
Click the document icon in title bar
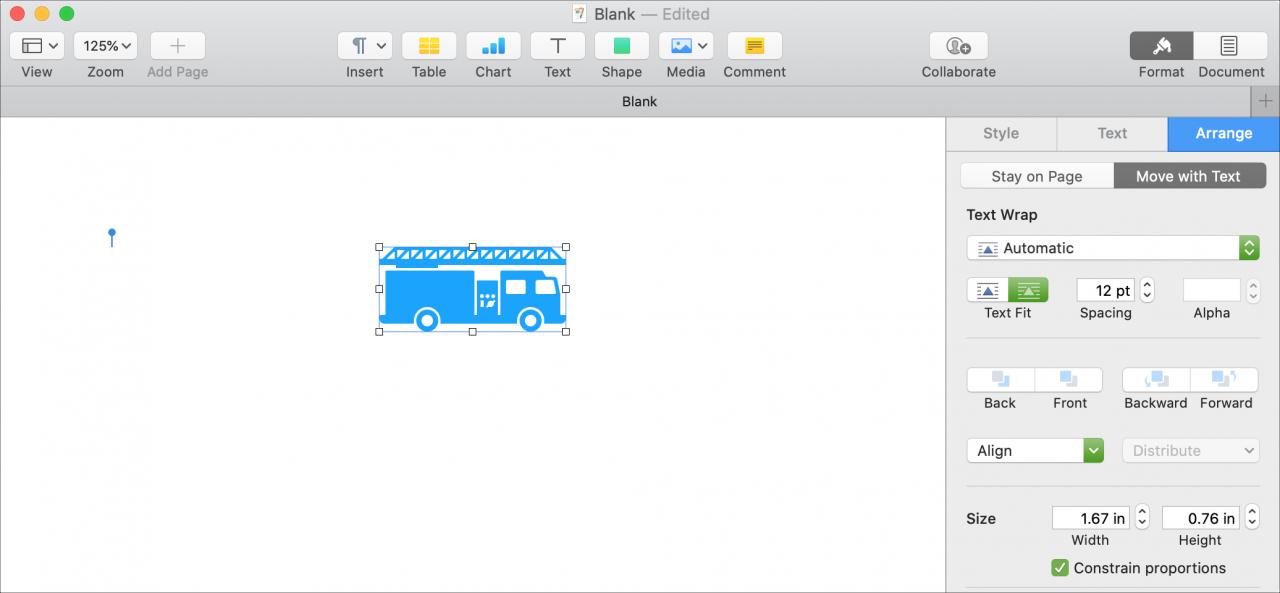pyautogui.click(x=580, y=14)
